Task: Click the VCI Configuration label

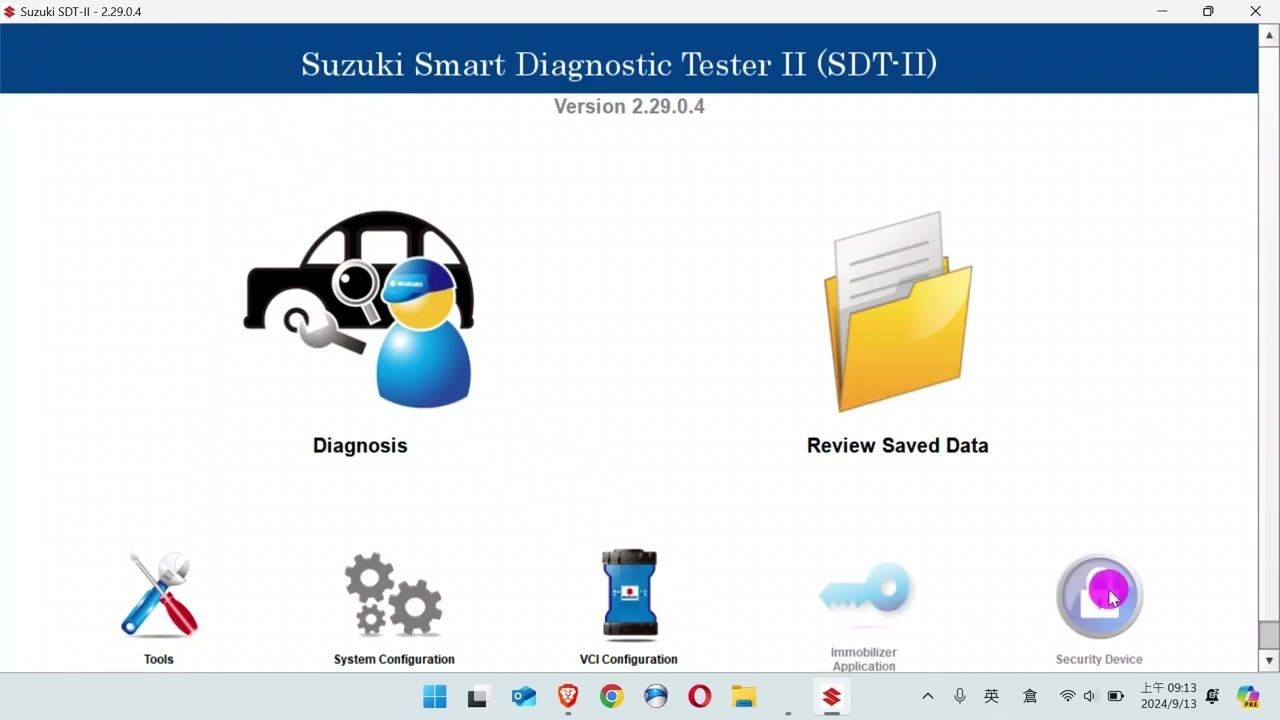Action: tap(629, 660)
